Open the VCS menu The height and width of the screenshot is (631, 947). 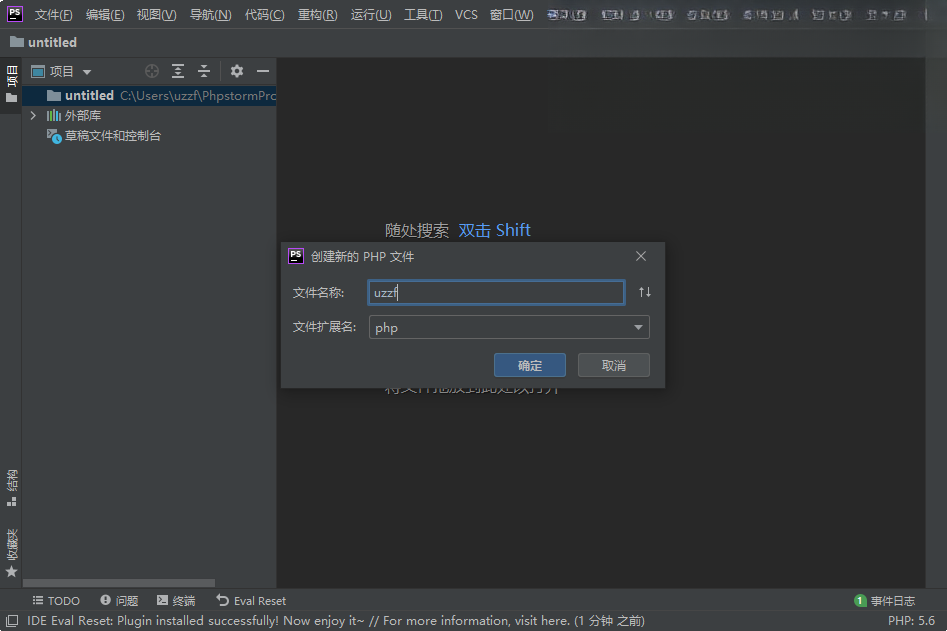tap(466, 14)
